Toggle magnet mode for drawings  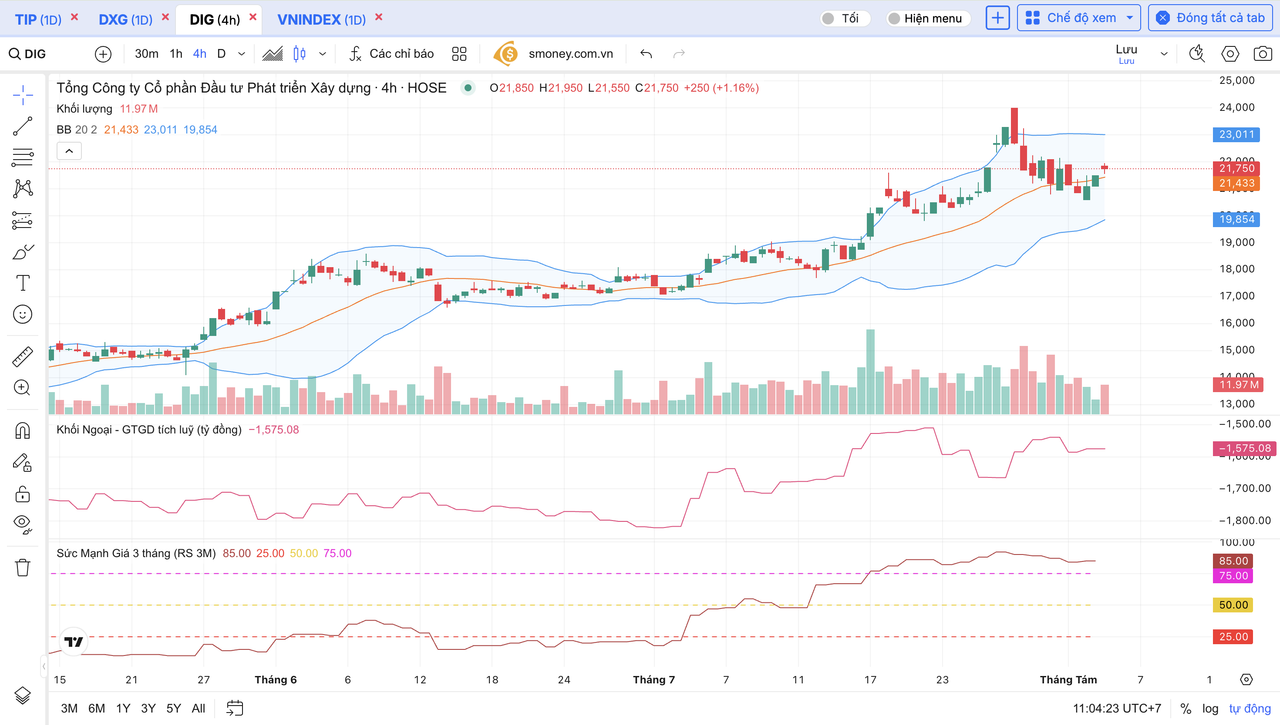(x=22, y=431)
